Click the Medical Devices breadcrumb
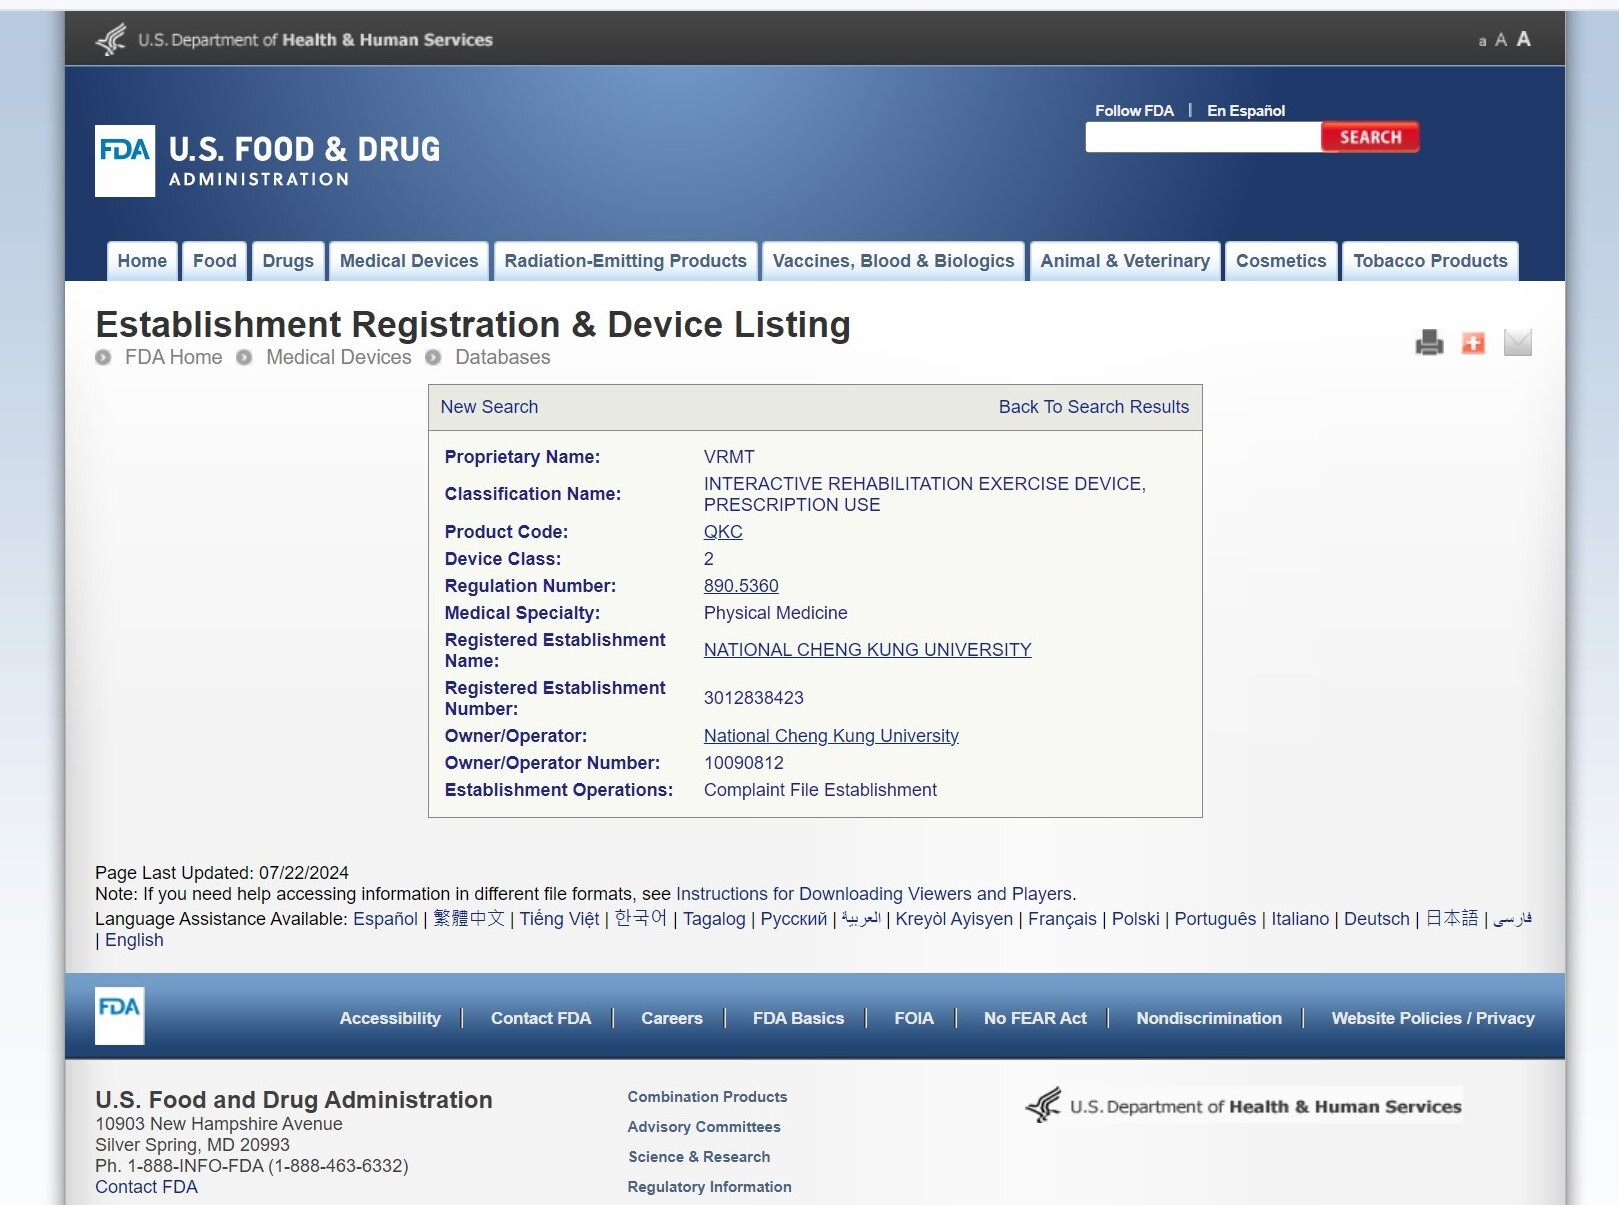Viewport: 1619px width, 1205px height. pyautogui.click(x=339, y=357)
